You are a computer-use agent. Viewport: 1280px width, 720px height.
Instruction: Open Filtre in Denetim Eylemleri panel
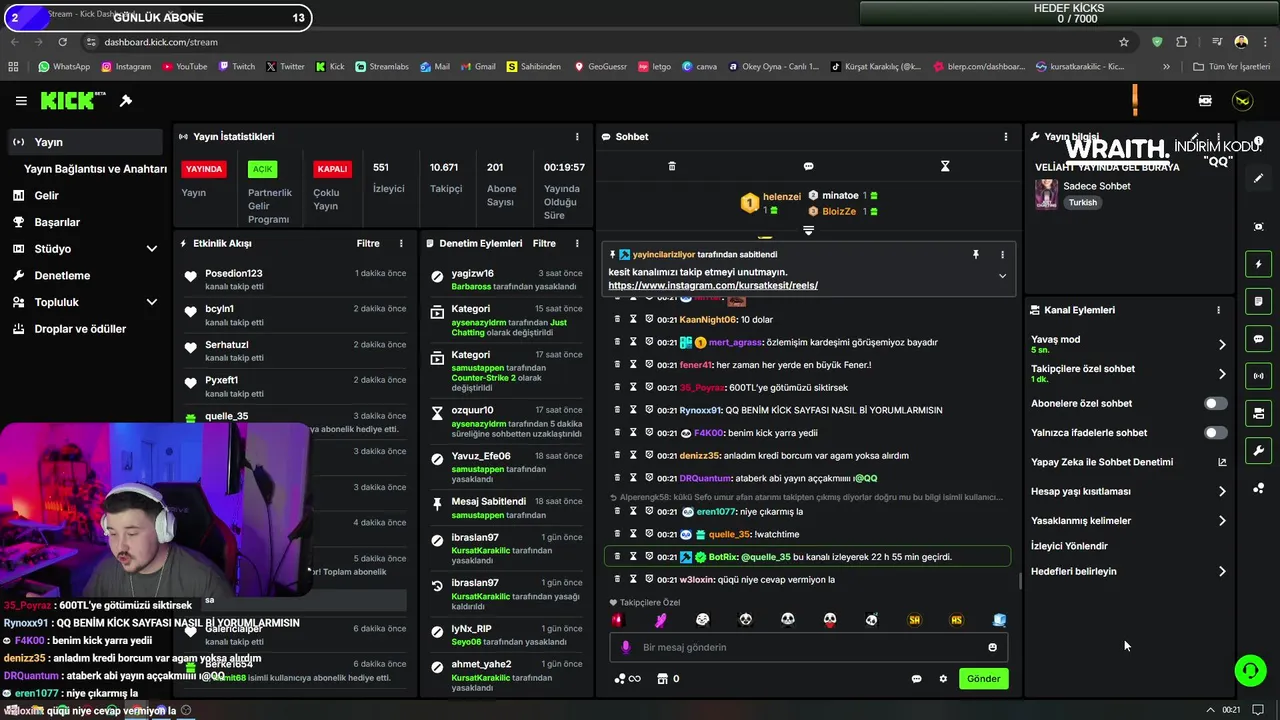click(x=544, y=243)
